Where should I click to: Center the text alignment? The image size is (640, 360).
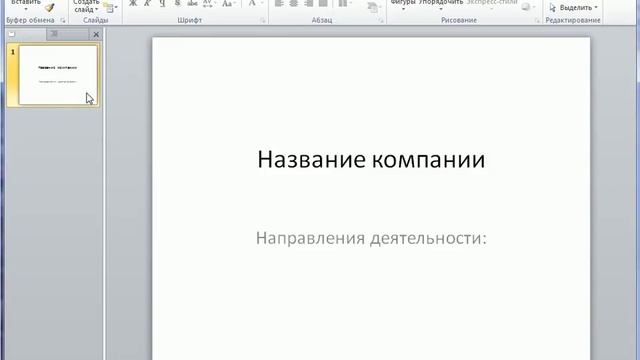coord(293,4)
